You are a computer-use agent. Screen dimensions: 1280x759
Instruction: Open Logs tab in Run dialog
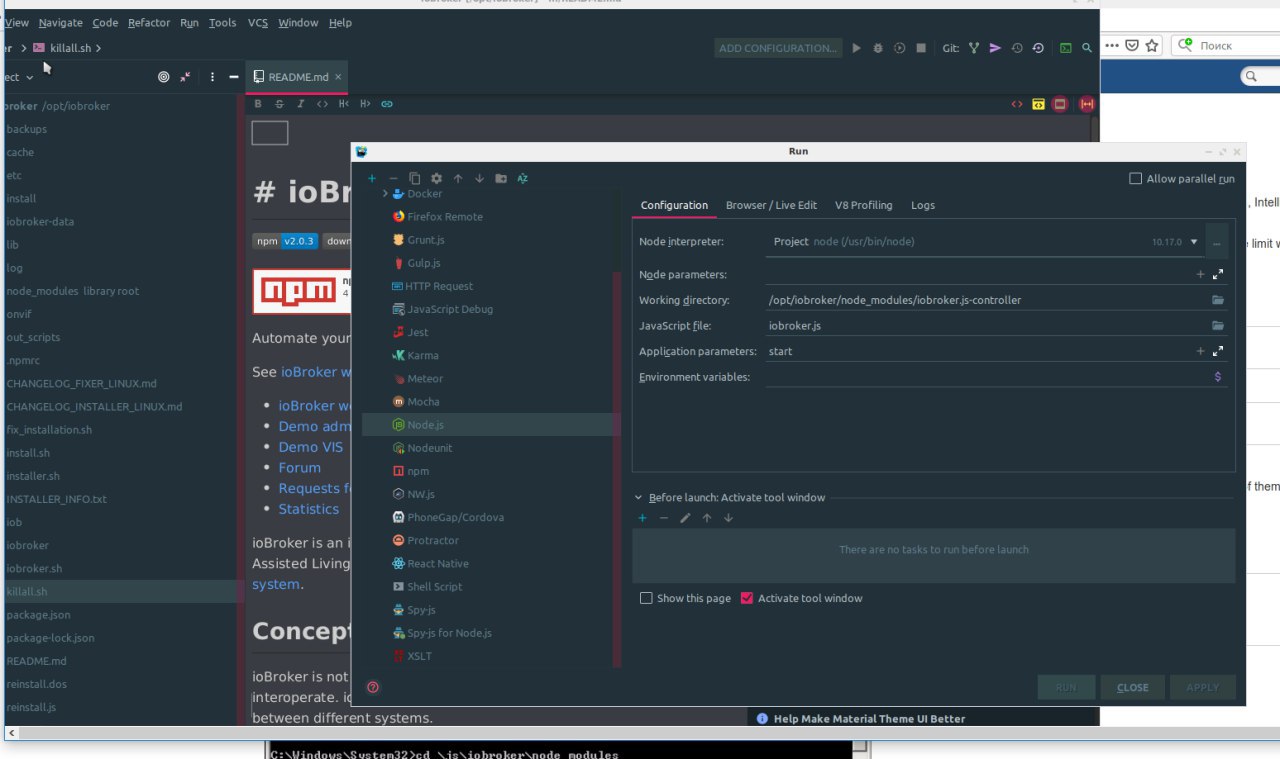click(923, 205)
